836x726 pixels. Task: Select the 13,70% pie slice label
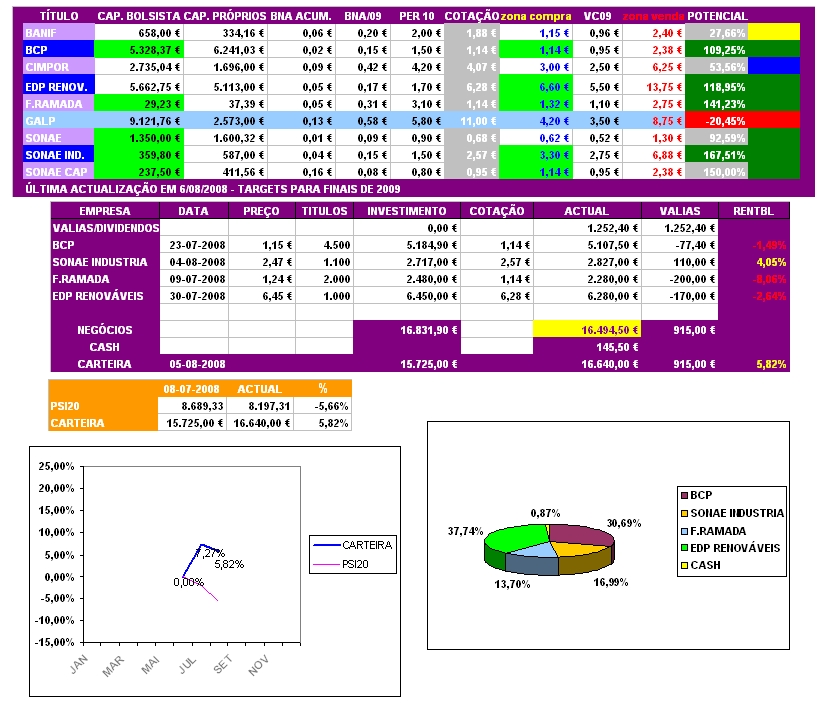pos(512,584)
